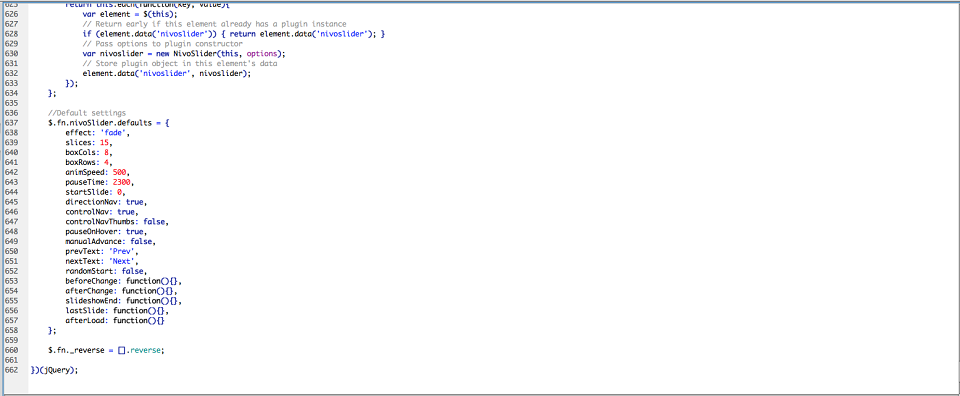
Task: Click line number 637 in gutter
Action: 10,122
